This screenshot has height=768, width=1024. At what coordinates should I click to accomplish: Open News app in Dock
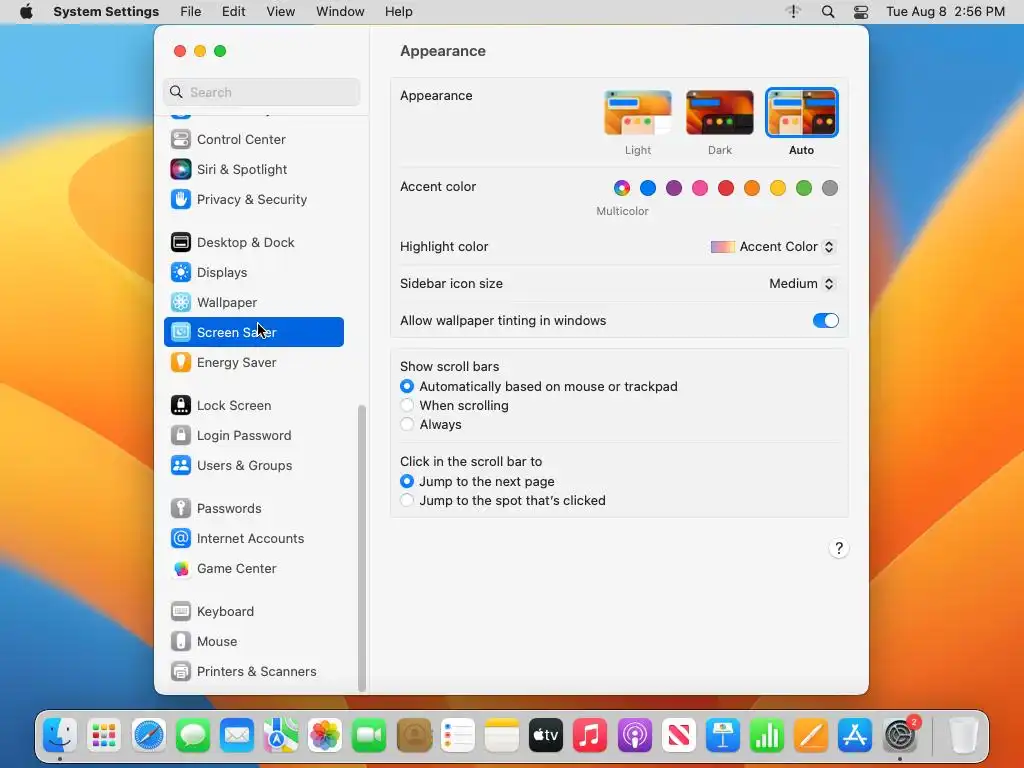pos(679,735)
